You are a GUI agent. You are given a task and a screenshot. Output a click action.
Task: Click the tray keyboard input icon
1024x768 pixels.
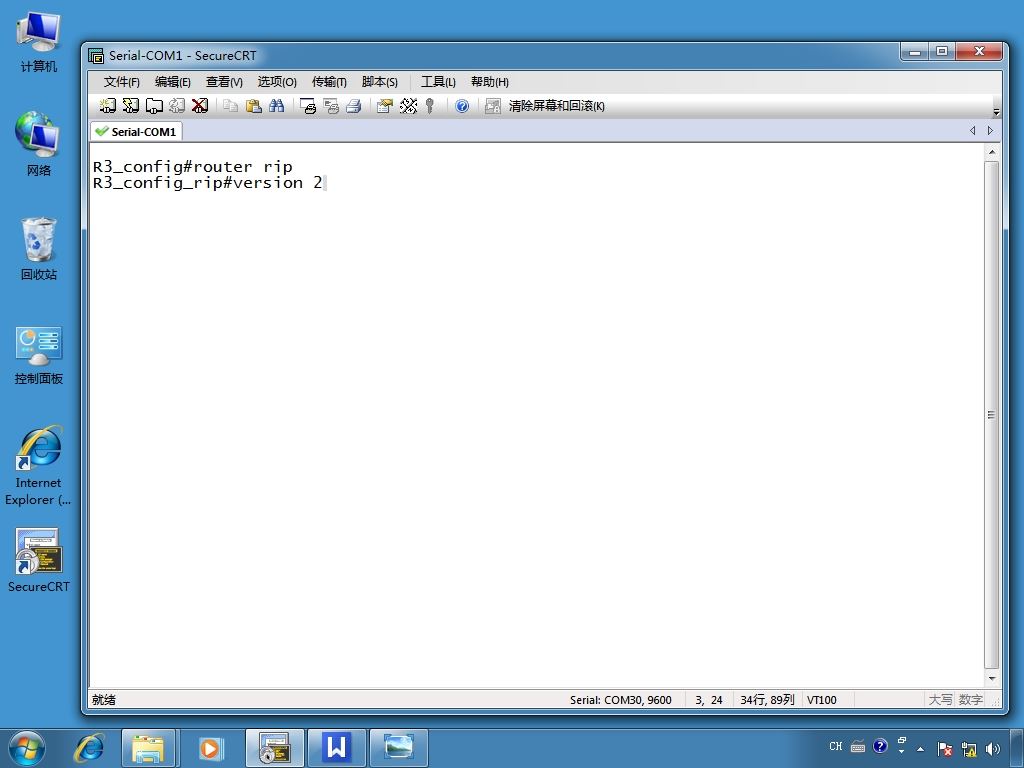858,747
